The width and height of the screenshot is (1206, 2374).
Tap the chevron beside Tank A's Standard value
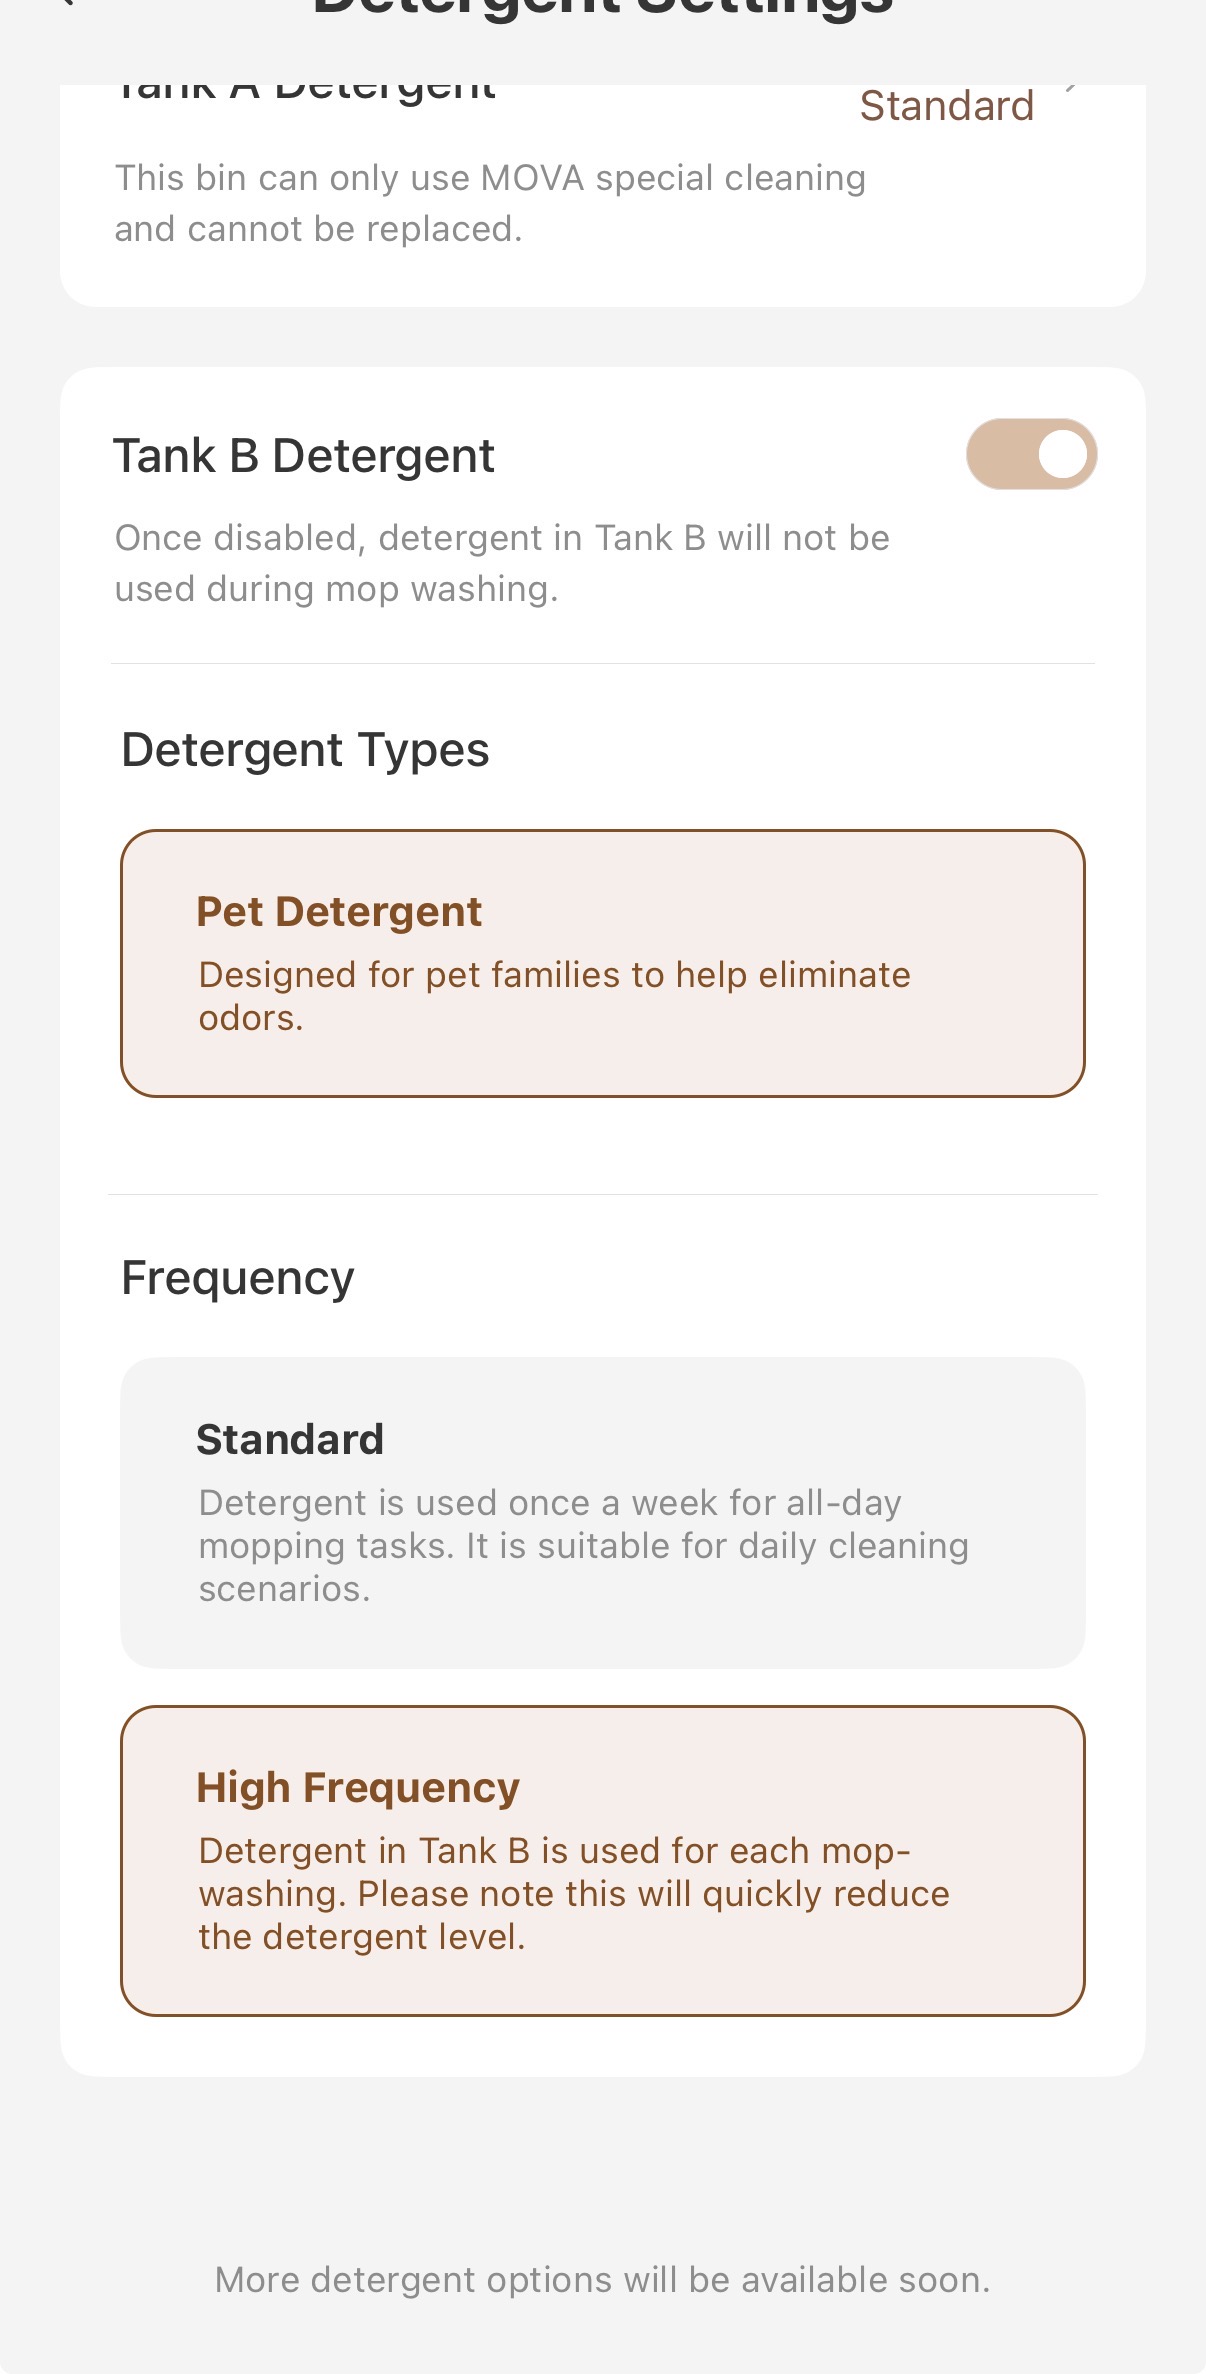(1072, 90)
